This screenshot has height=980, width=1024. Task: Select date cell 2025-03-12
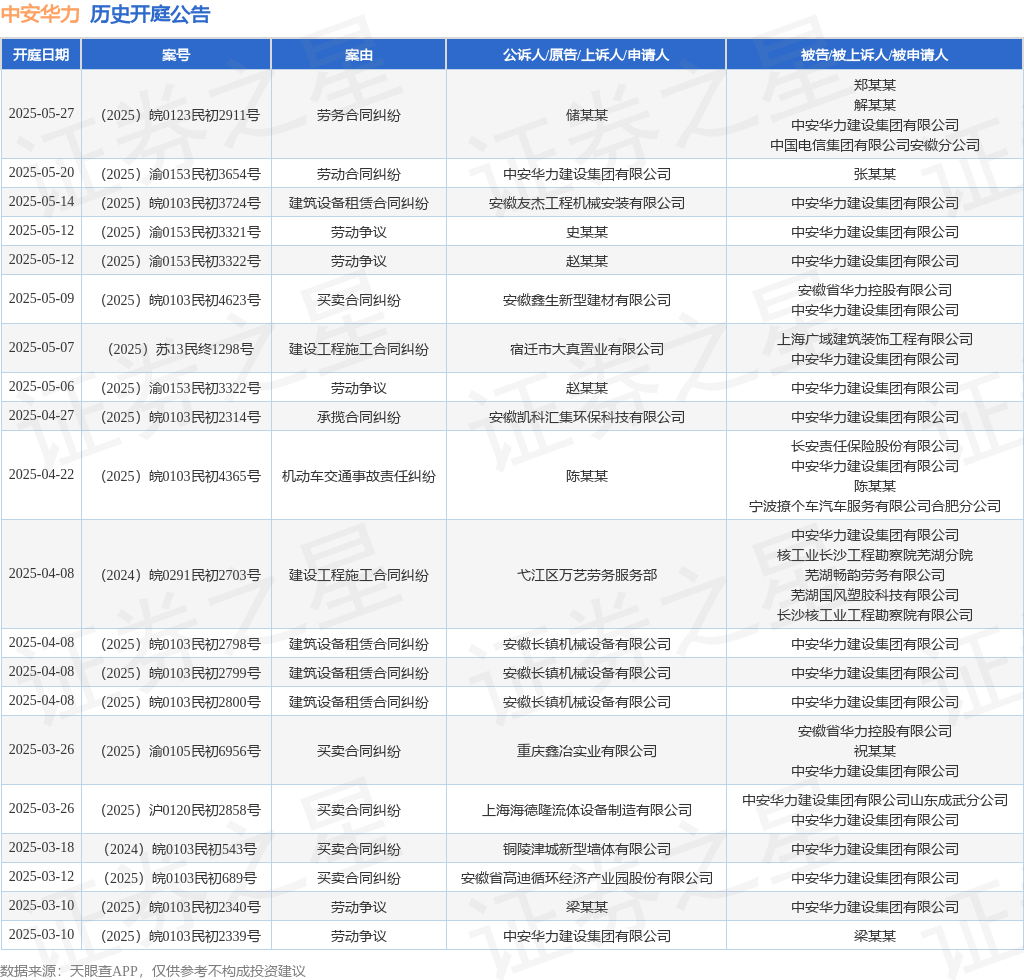click(x=41, y=876)
